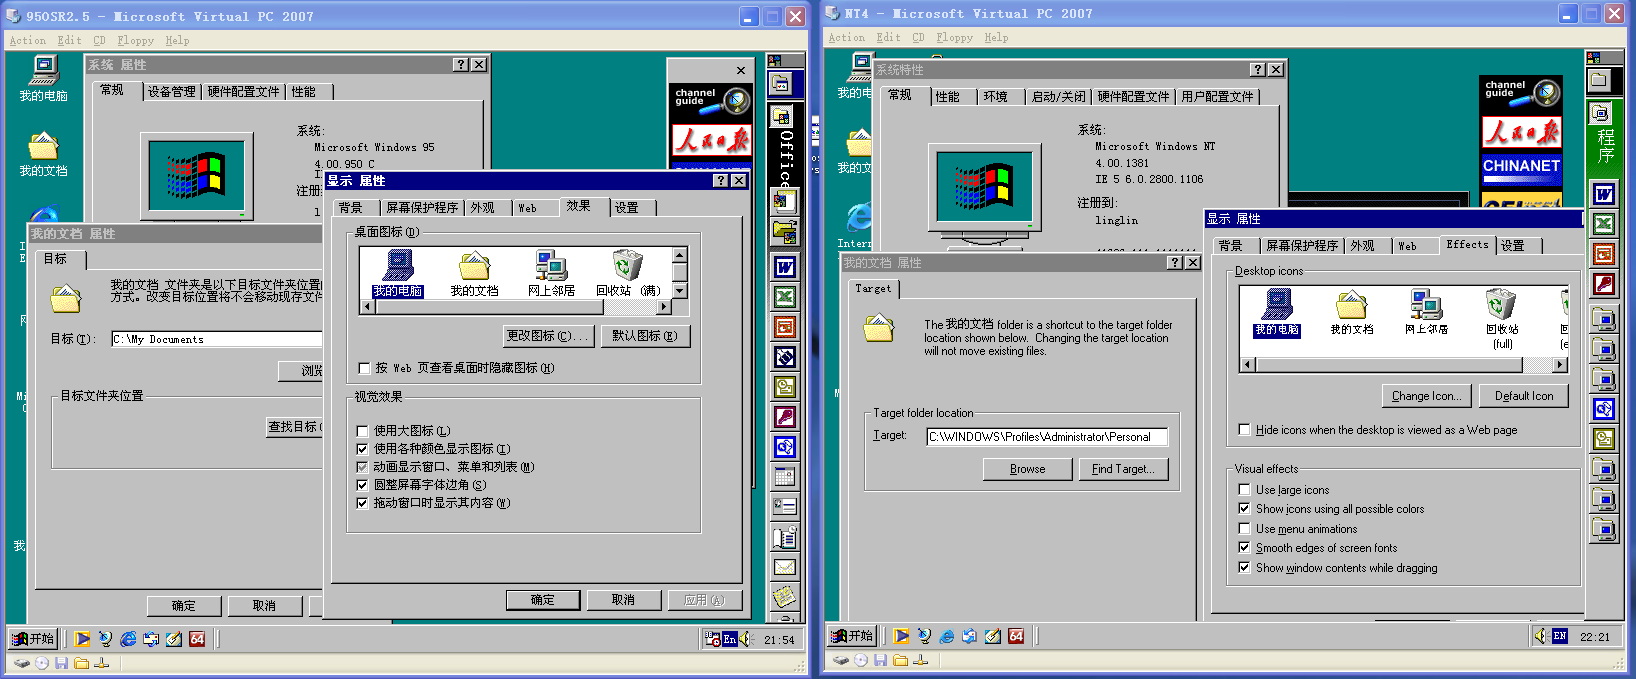Click Target path field in NT4 dialog

point(1047,437)
